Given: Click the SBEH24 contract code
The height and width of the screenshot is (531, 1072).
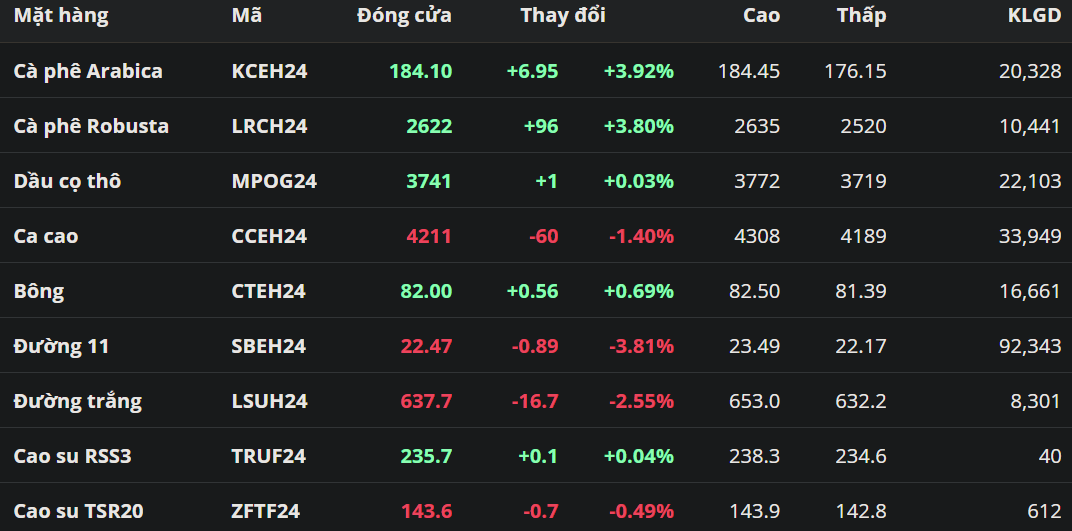Looking at the screenshot, I should point(268,346).
